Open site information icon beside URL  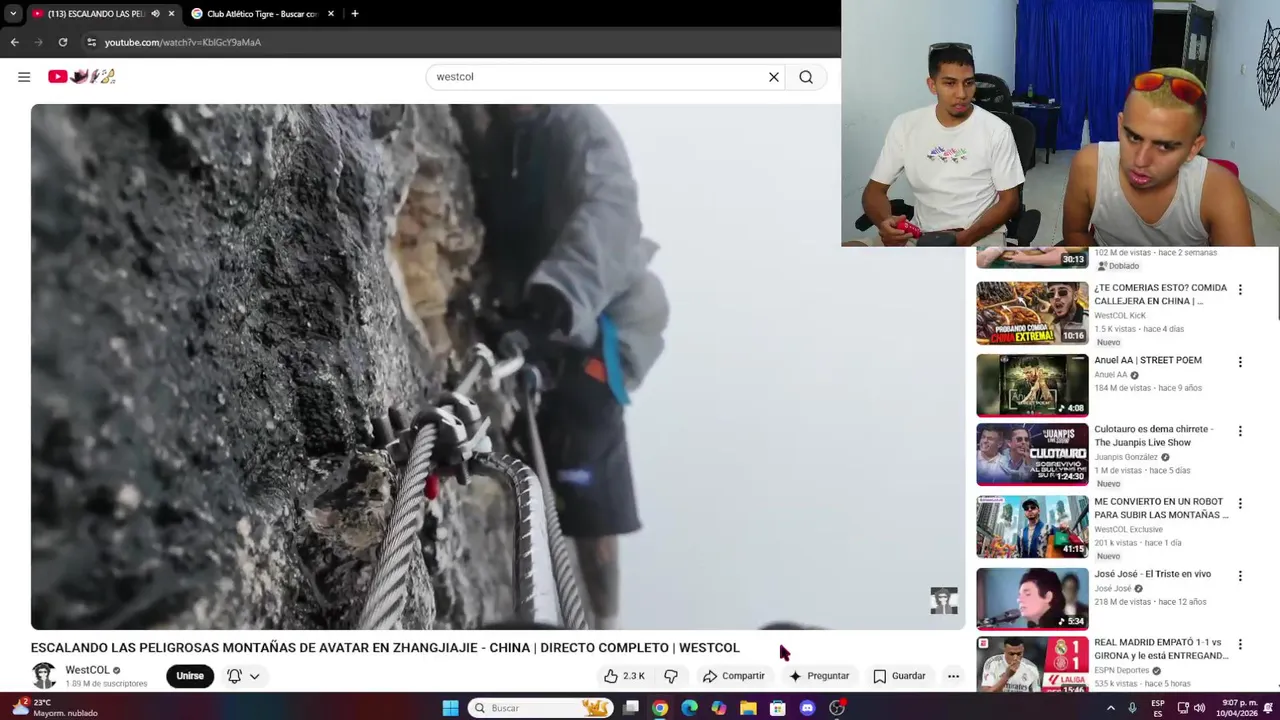[91, 42]
